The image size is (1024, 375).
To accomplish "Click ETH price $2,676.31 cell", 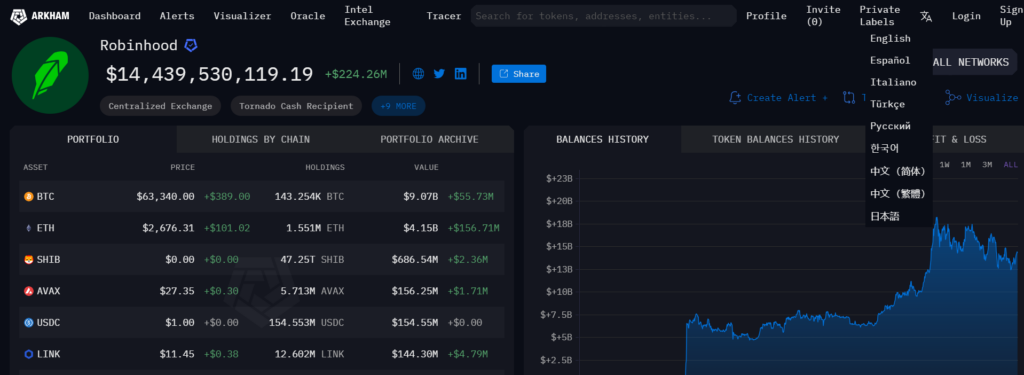I will click(168, 228).
